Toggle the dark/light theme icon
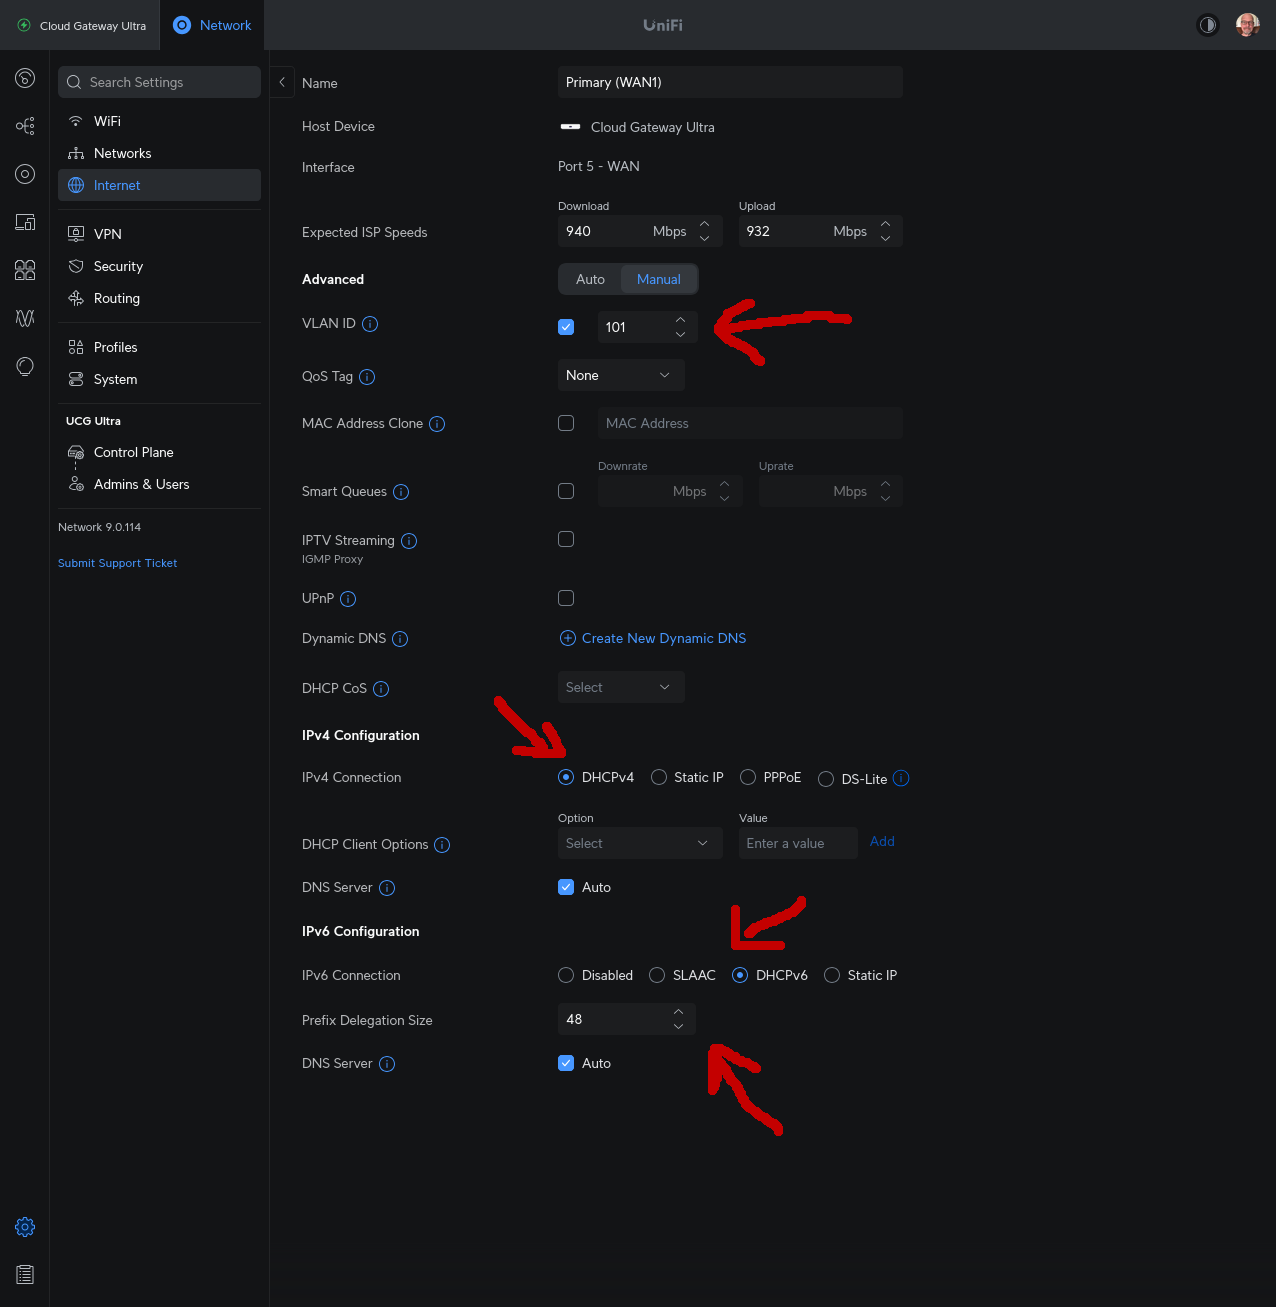 tap(1208, 25)
